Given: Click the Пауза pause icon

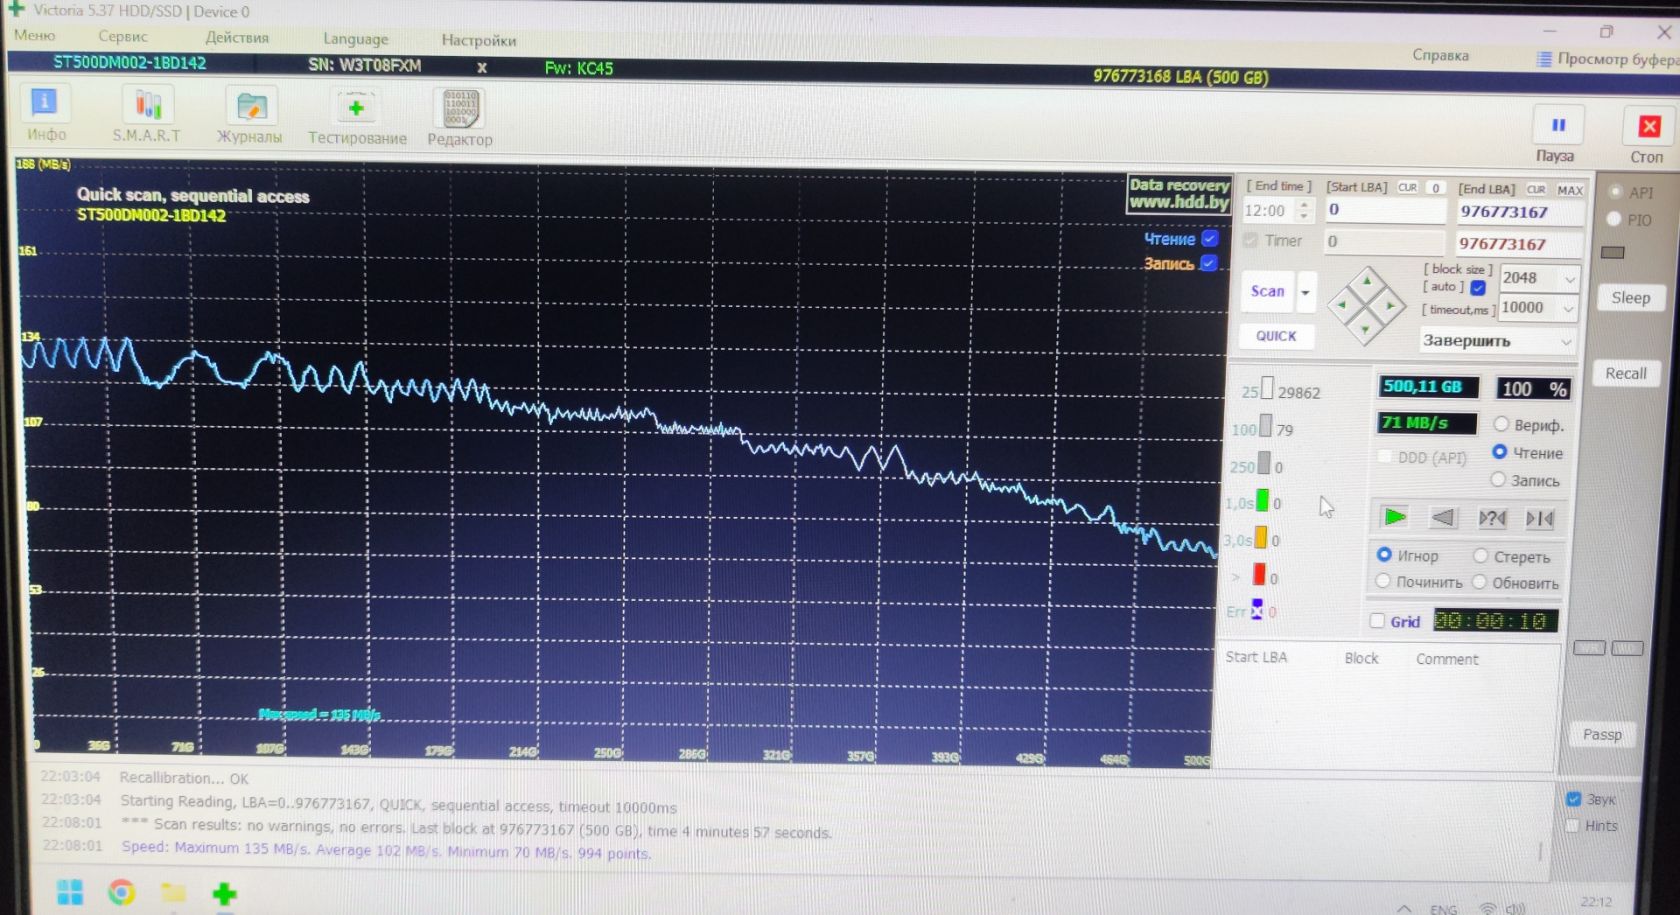Looking at the screenshot, I should coord(1558,125).
